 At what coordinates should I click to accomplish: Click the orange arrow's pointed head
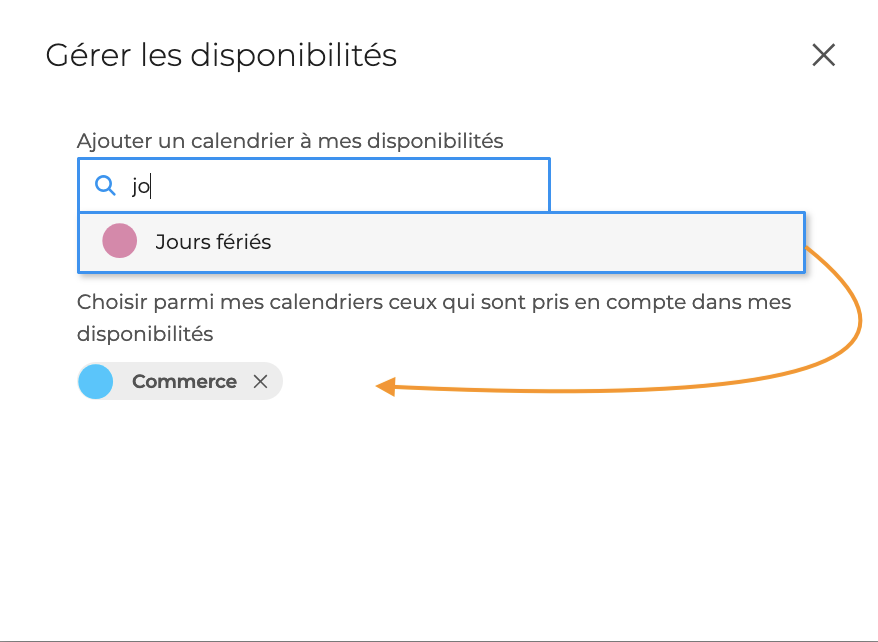point(384,387)
